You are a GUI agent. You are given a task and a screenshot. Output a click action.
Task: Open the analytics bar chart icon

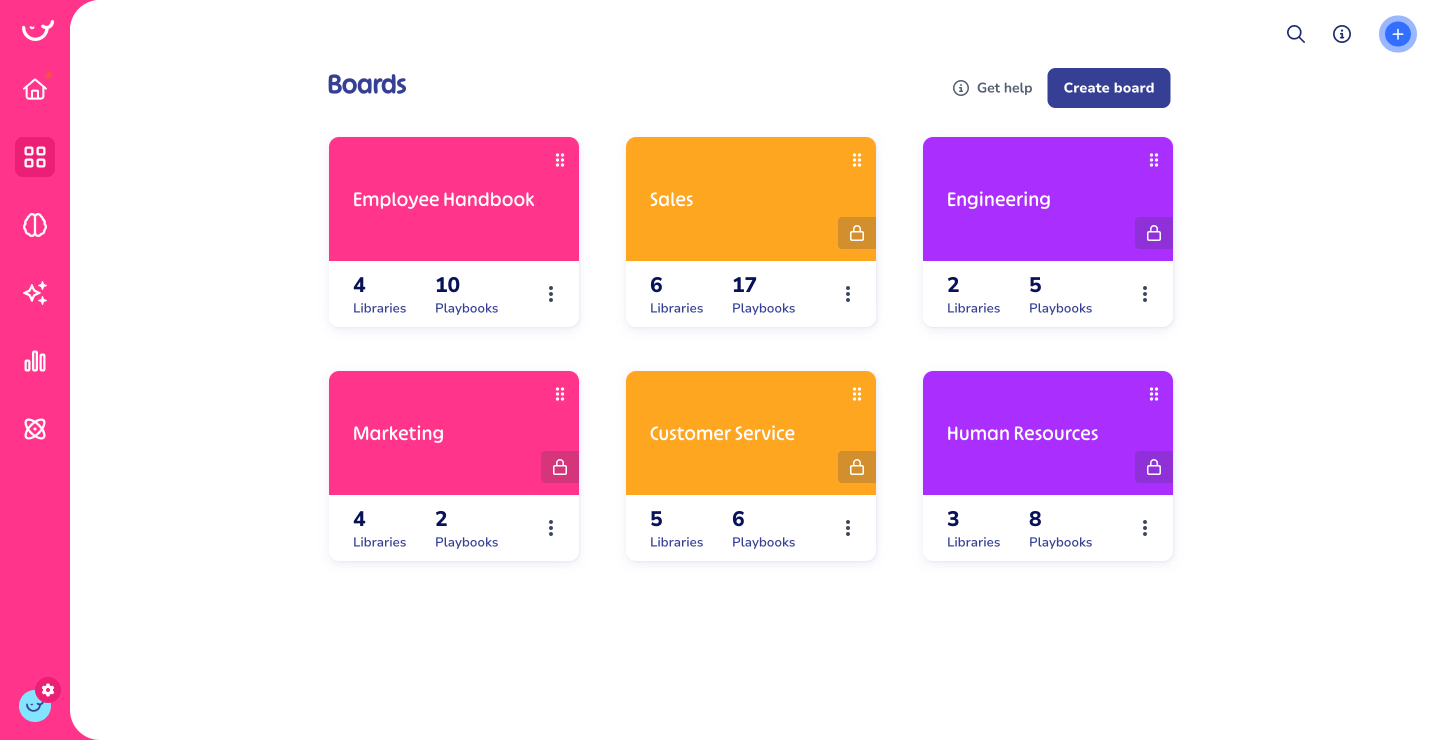pyautogui.click(x=35, y=361)
